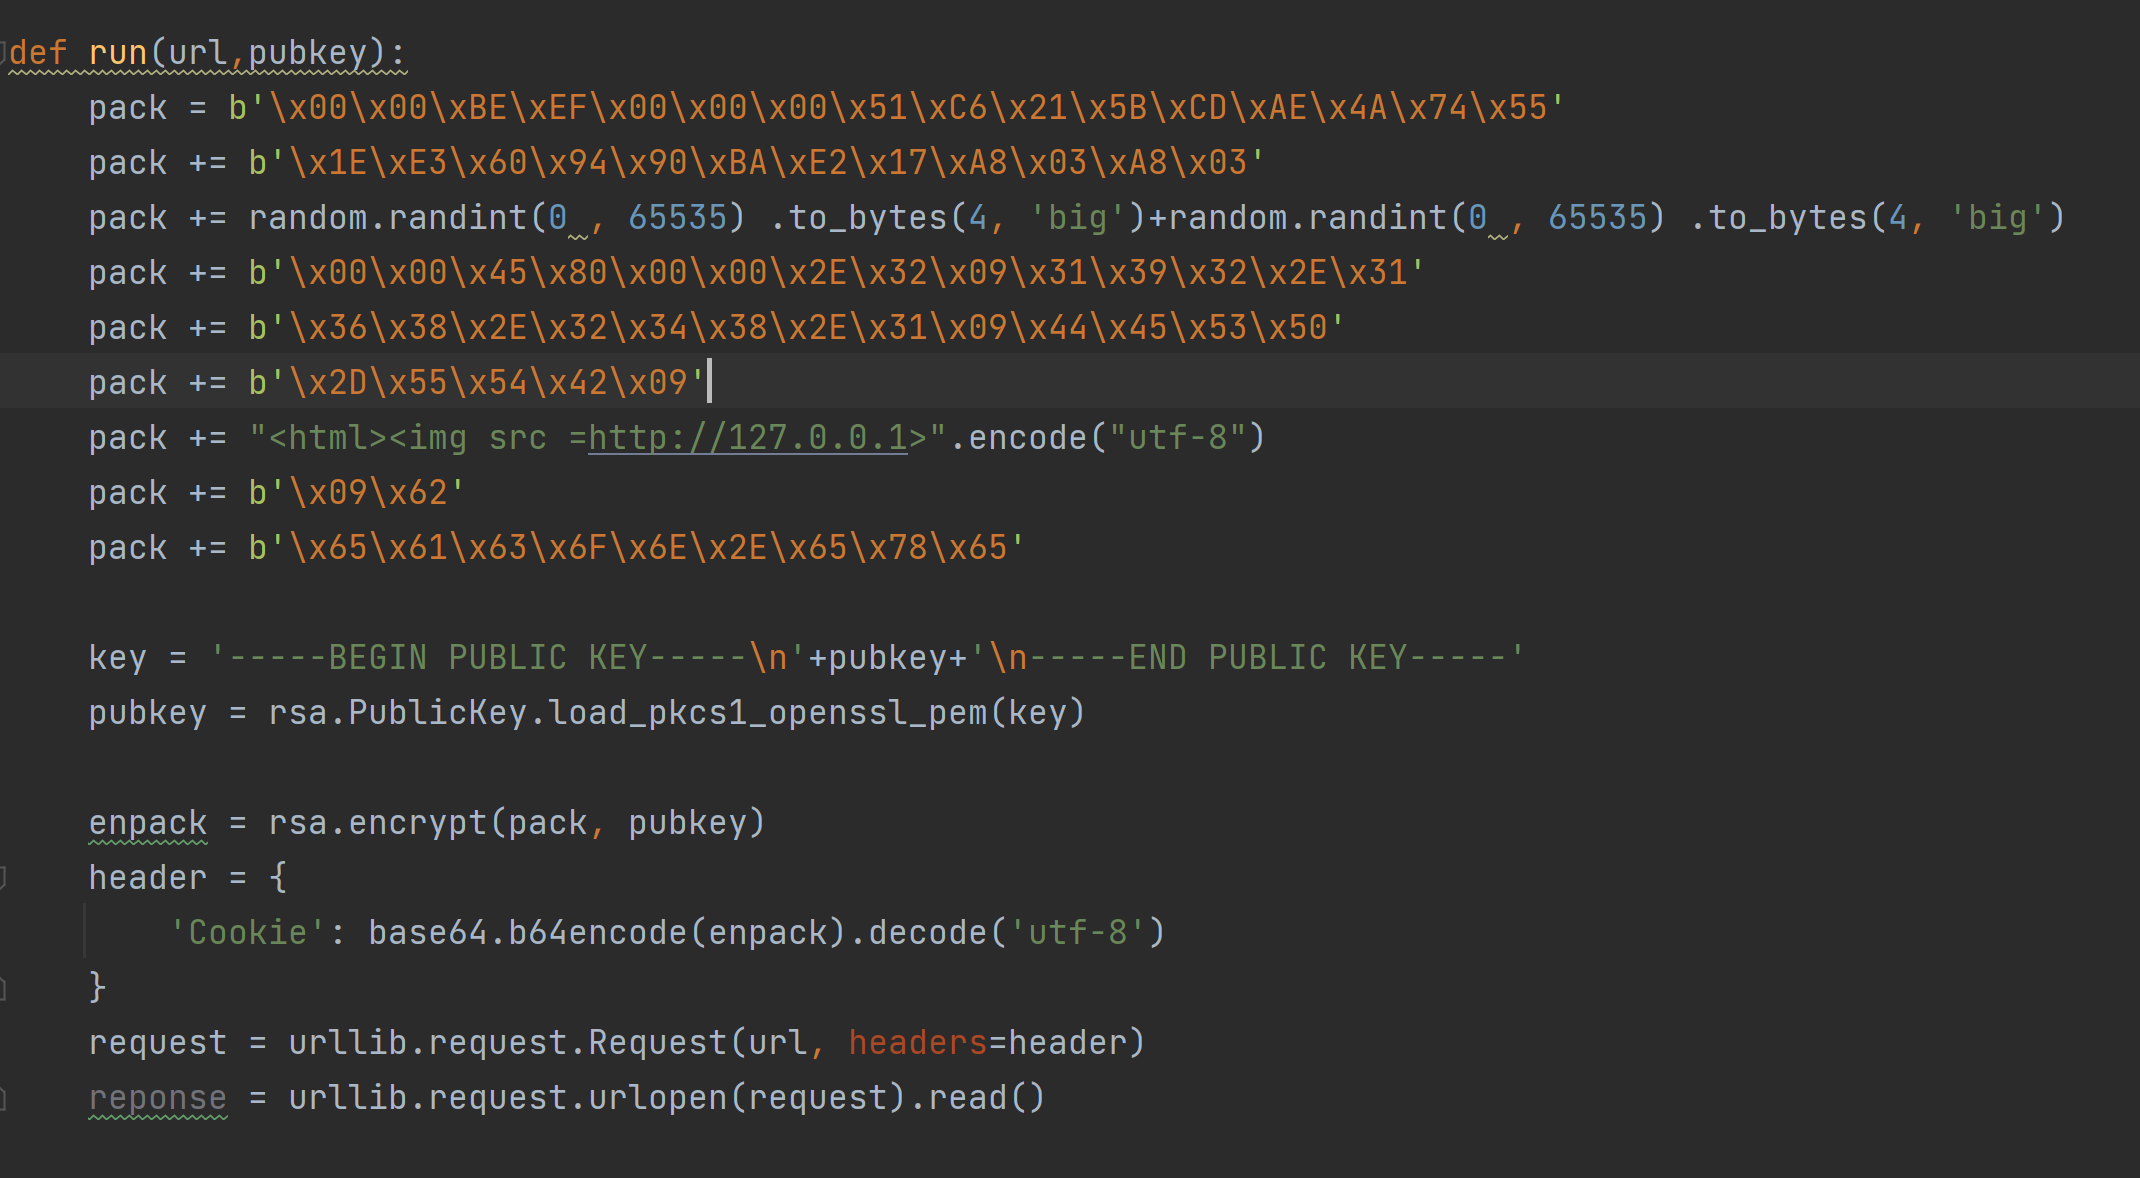Open the http://127.0.0.1 hyperlink
The image size is (2140, 1178).
coord(745,437)
